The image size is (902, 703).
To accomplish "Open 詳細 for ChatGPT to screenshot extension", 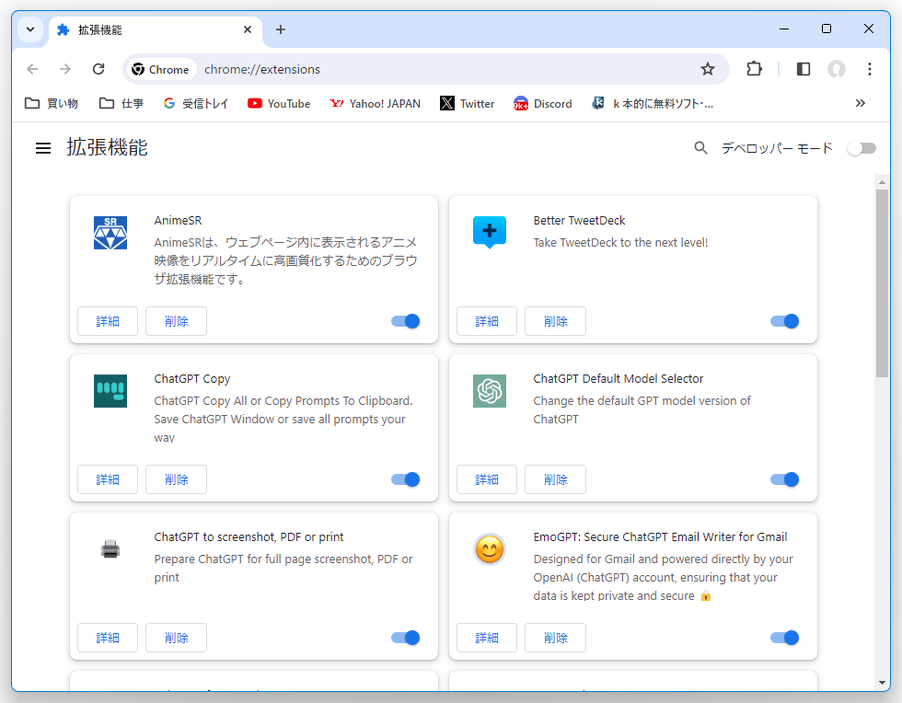I will pyautogui.click(x=108, y=637).
